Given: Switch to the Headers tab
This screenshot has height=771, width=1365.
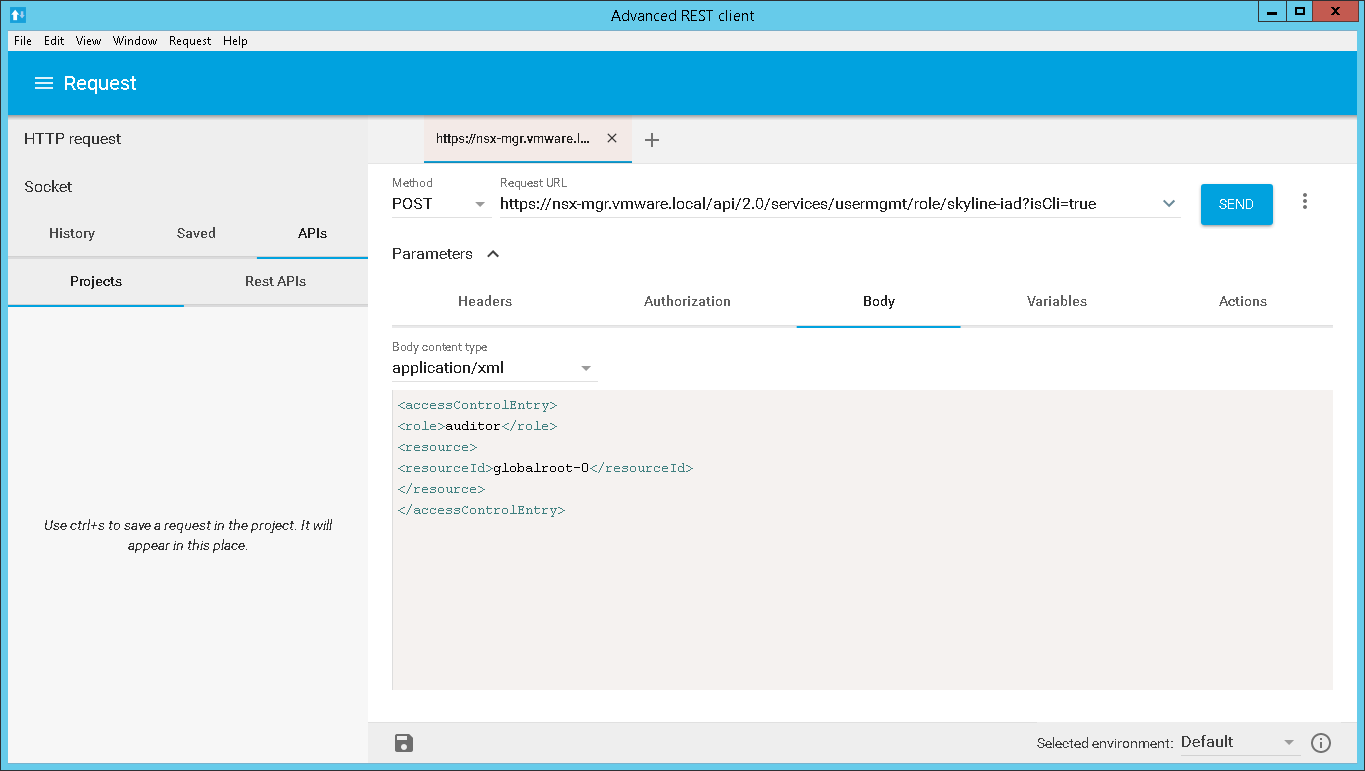Looking at the screenshot, I should [485, 301].
